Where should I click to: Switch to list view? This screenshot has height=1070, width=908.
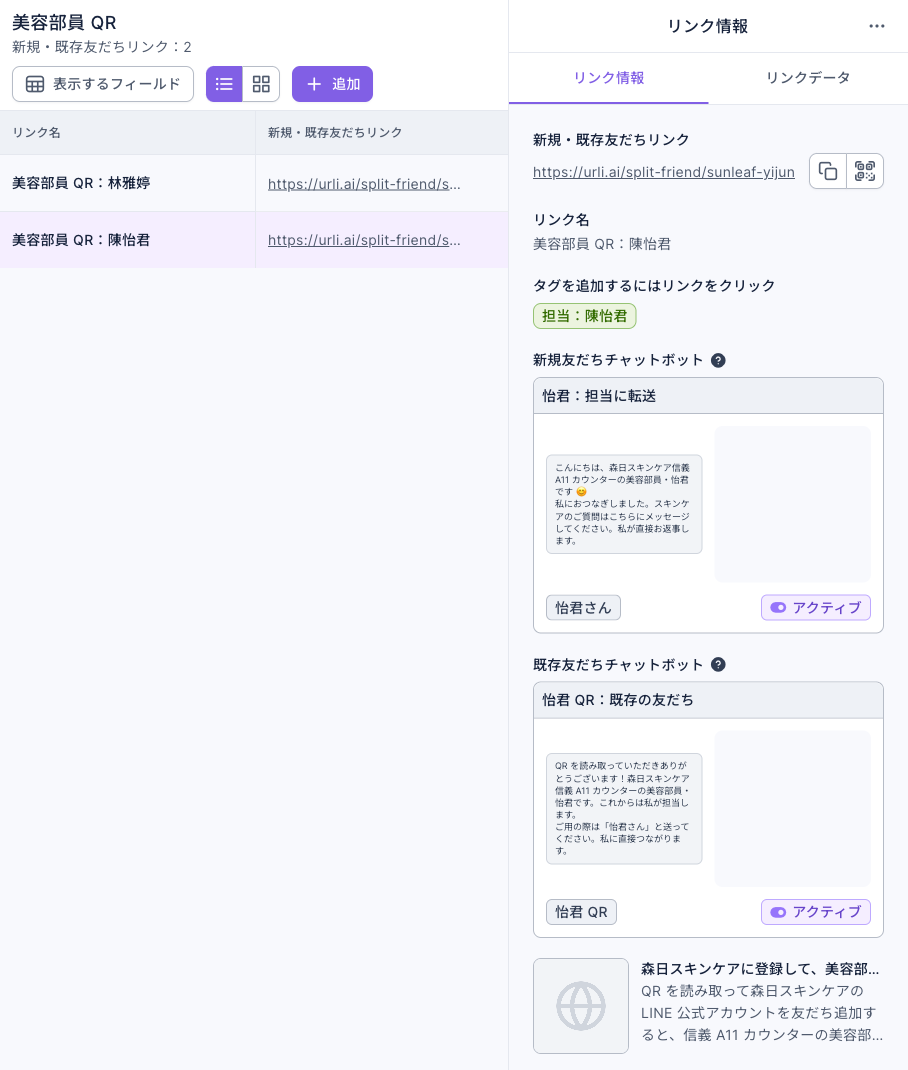(x=224, y=84)
